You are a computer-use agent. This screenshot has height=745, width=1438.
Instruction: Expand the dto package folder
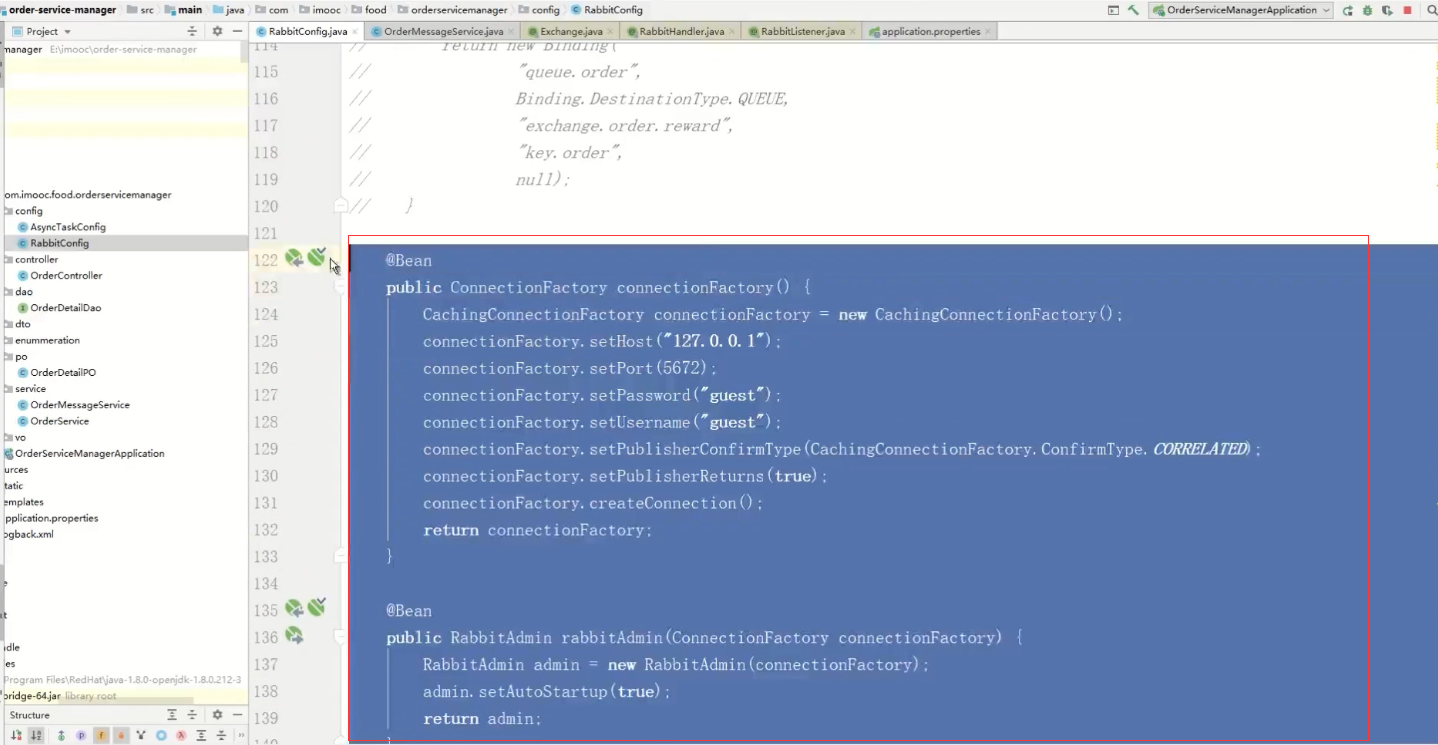[x=22, y=324]
